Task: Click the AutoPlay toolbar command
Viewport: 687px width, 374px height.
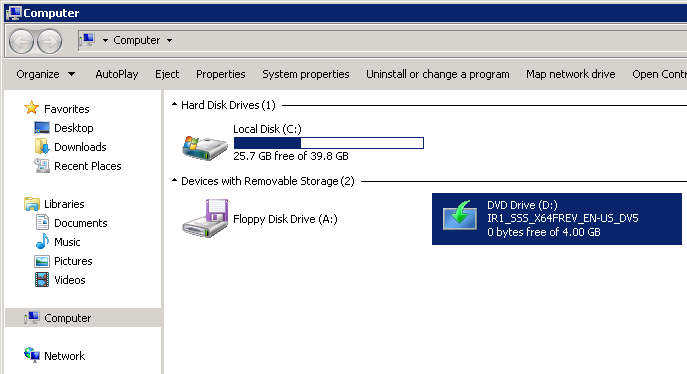Action: (x=117, y=74)
